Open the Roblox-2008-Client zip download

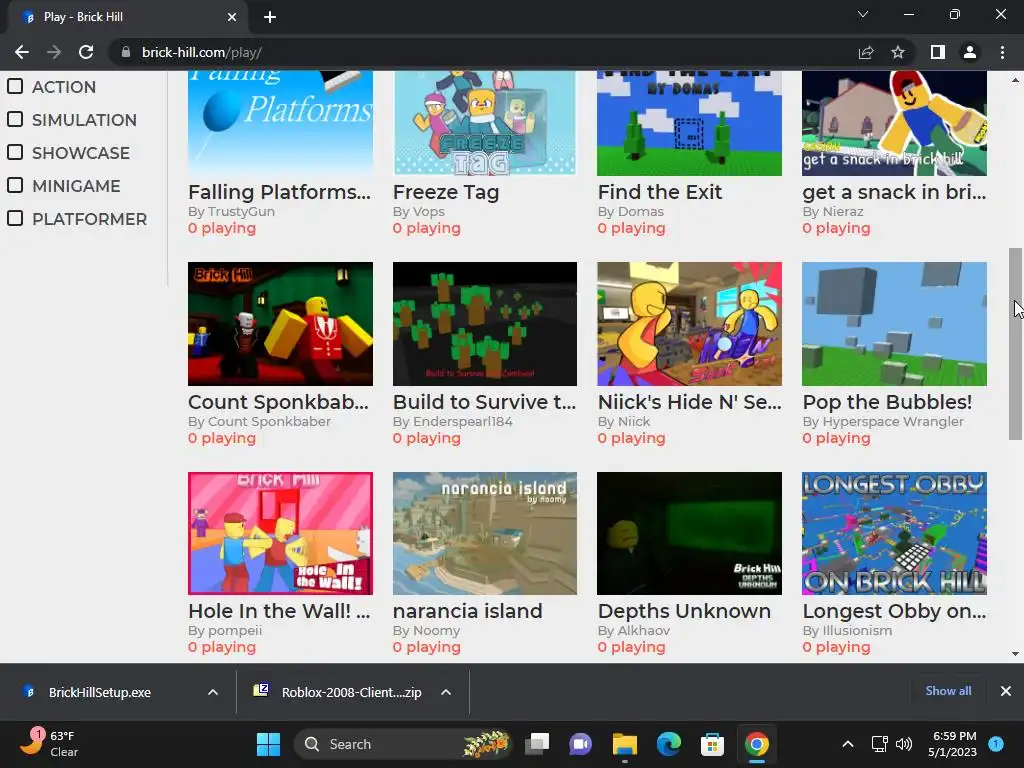click(351, 692)
